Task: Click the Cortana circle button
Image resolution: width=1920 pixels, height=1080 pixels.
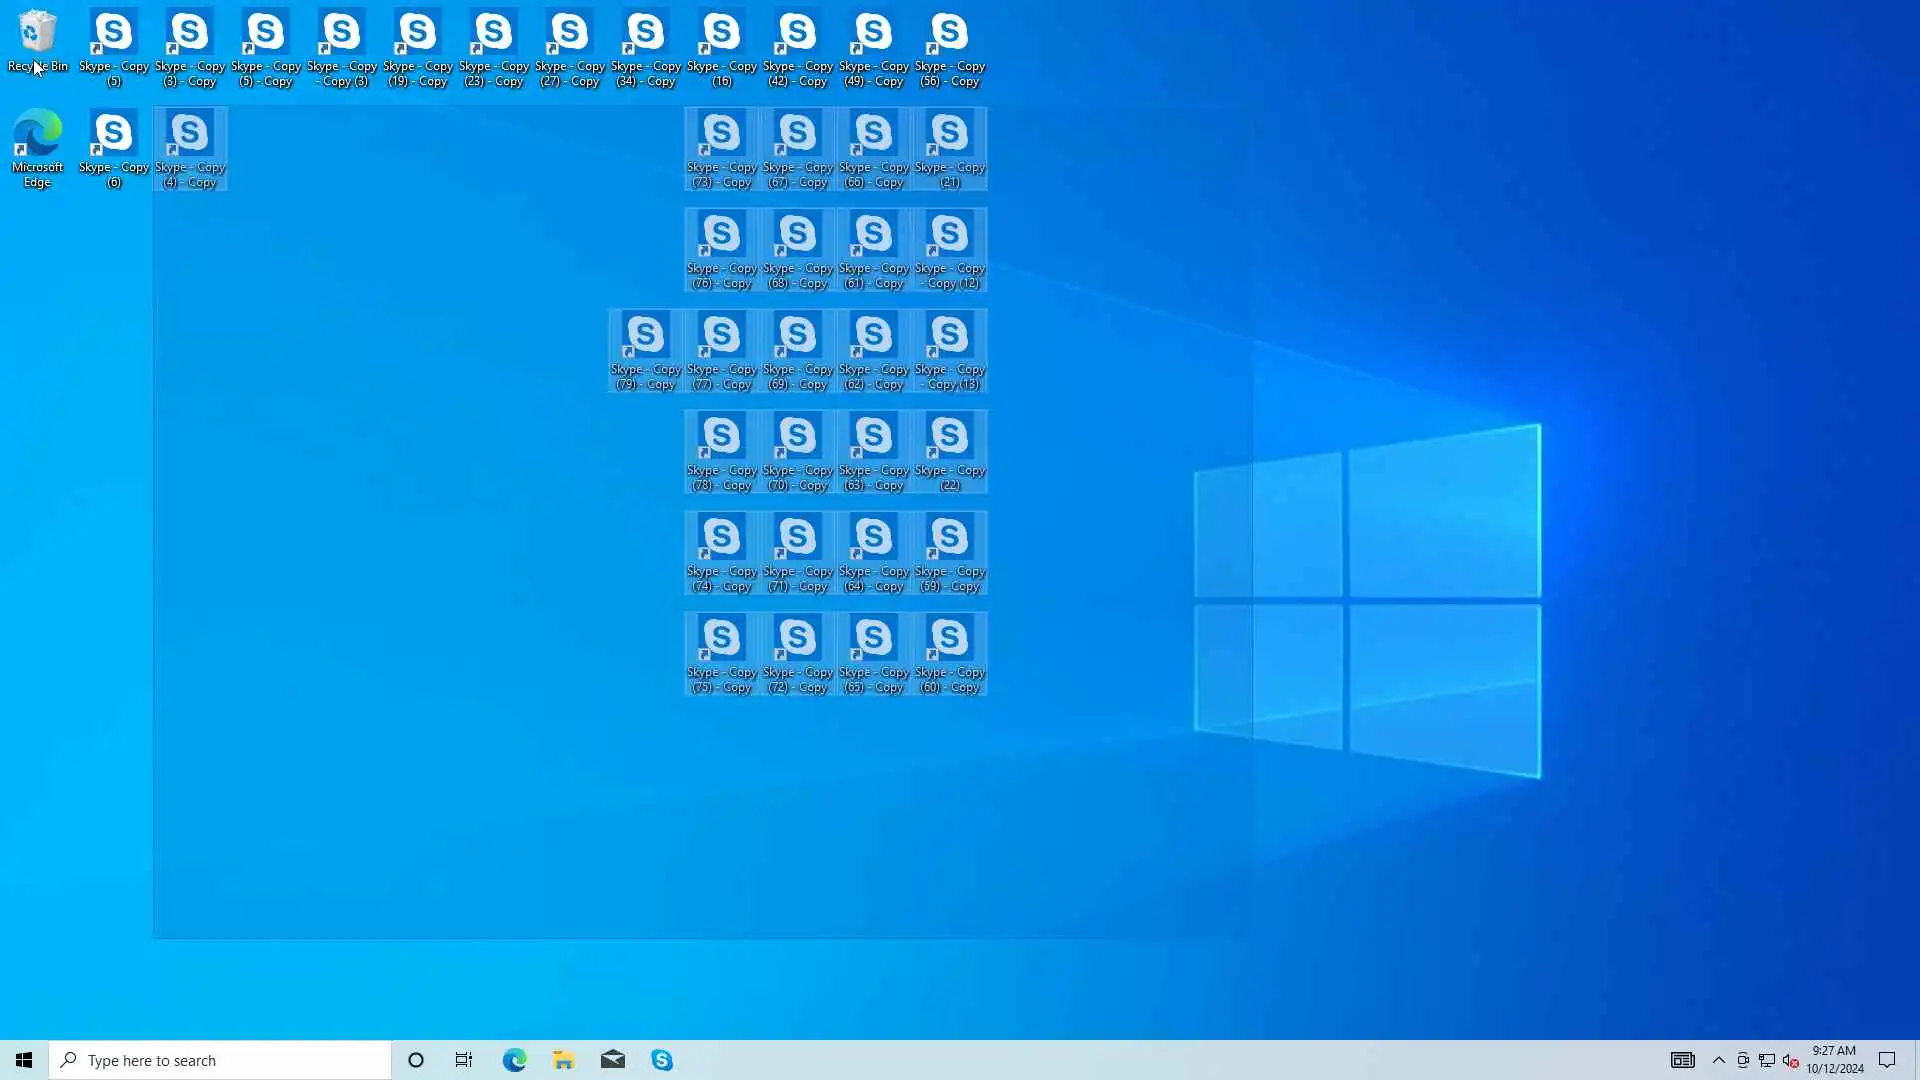Action: coord(416,1060)
